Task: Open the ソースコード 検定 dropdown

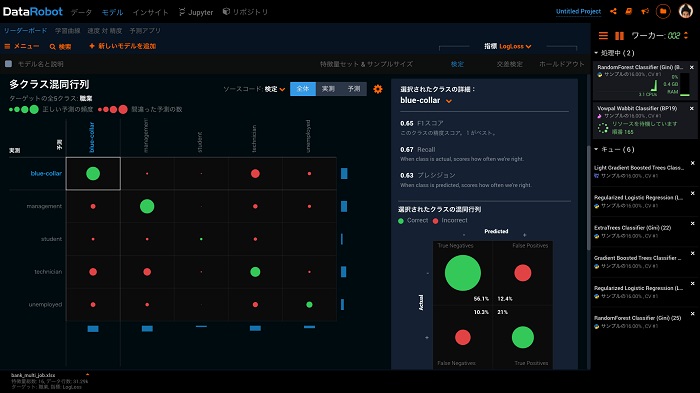Action: tap(275, 89)
